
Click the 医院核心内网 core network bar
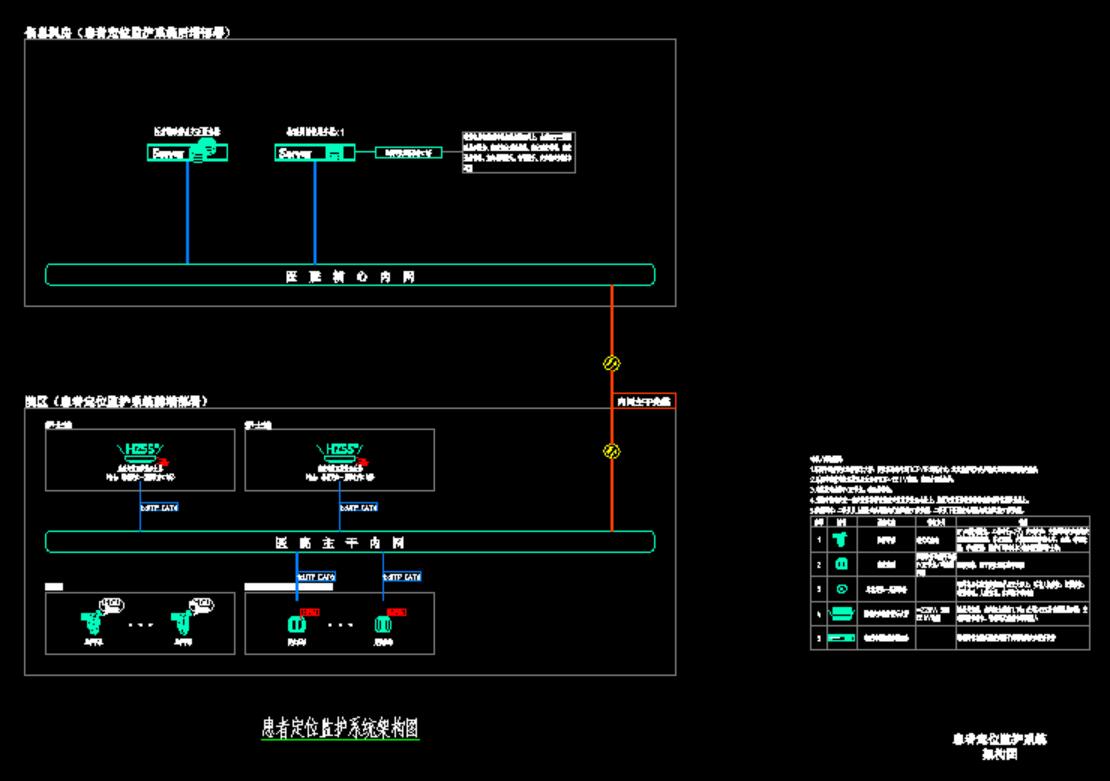coord(350,275)
